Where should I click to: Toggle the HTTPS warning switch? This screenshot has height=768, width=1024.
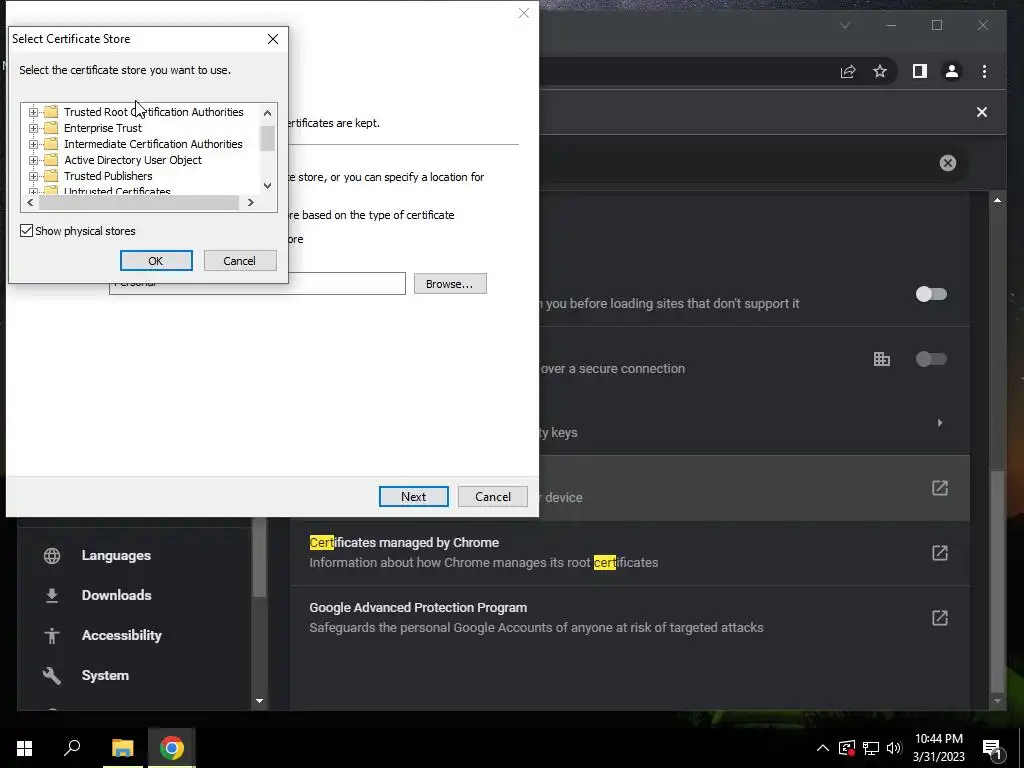coord(931,294)
